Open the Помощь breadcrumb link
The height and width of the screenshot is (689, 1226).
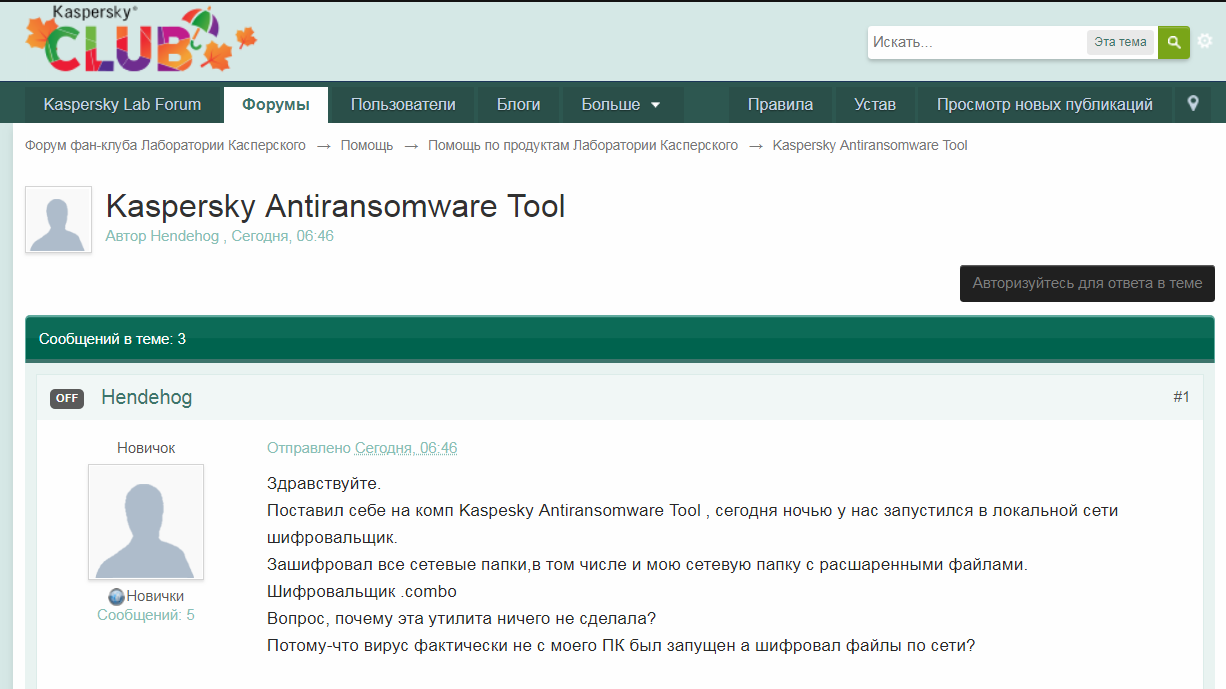[x=367, y=145]
